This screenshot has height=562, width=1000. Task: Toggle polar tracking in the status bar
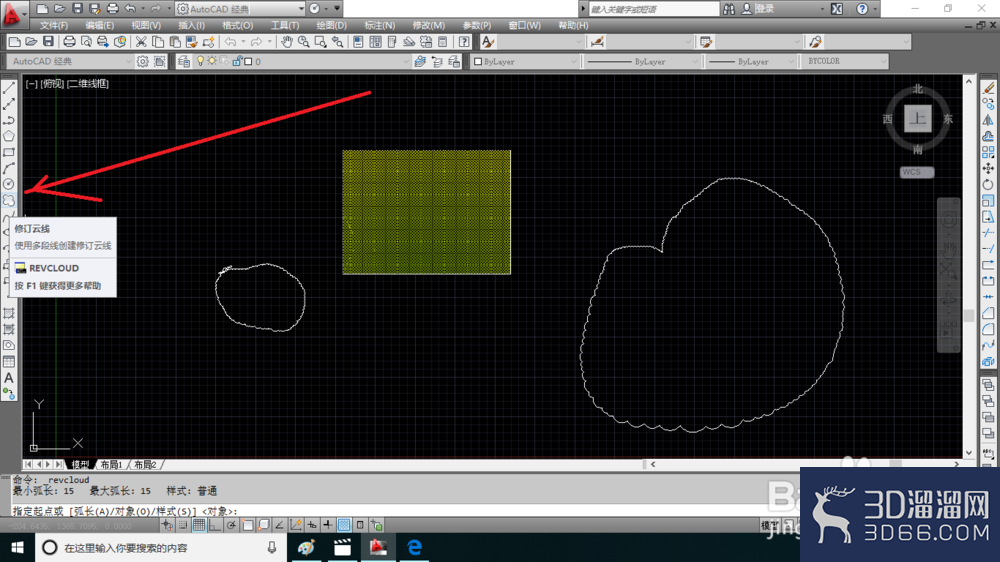(x=231, y=525)
